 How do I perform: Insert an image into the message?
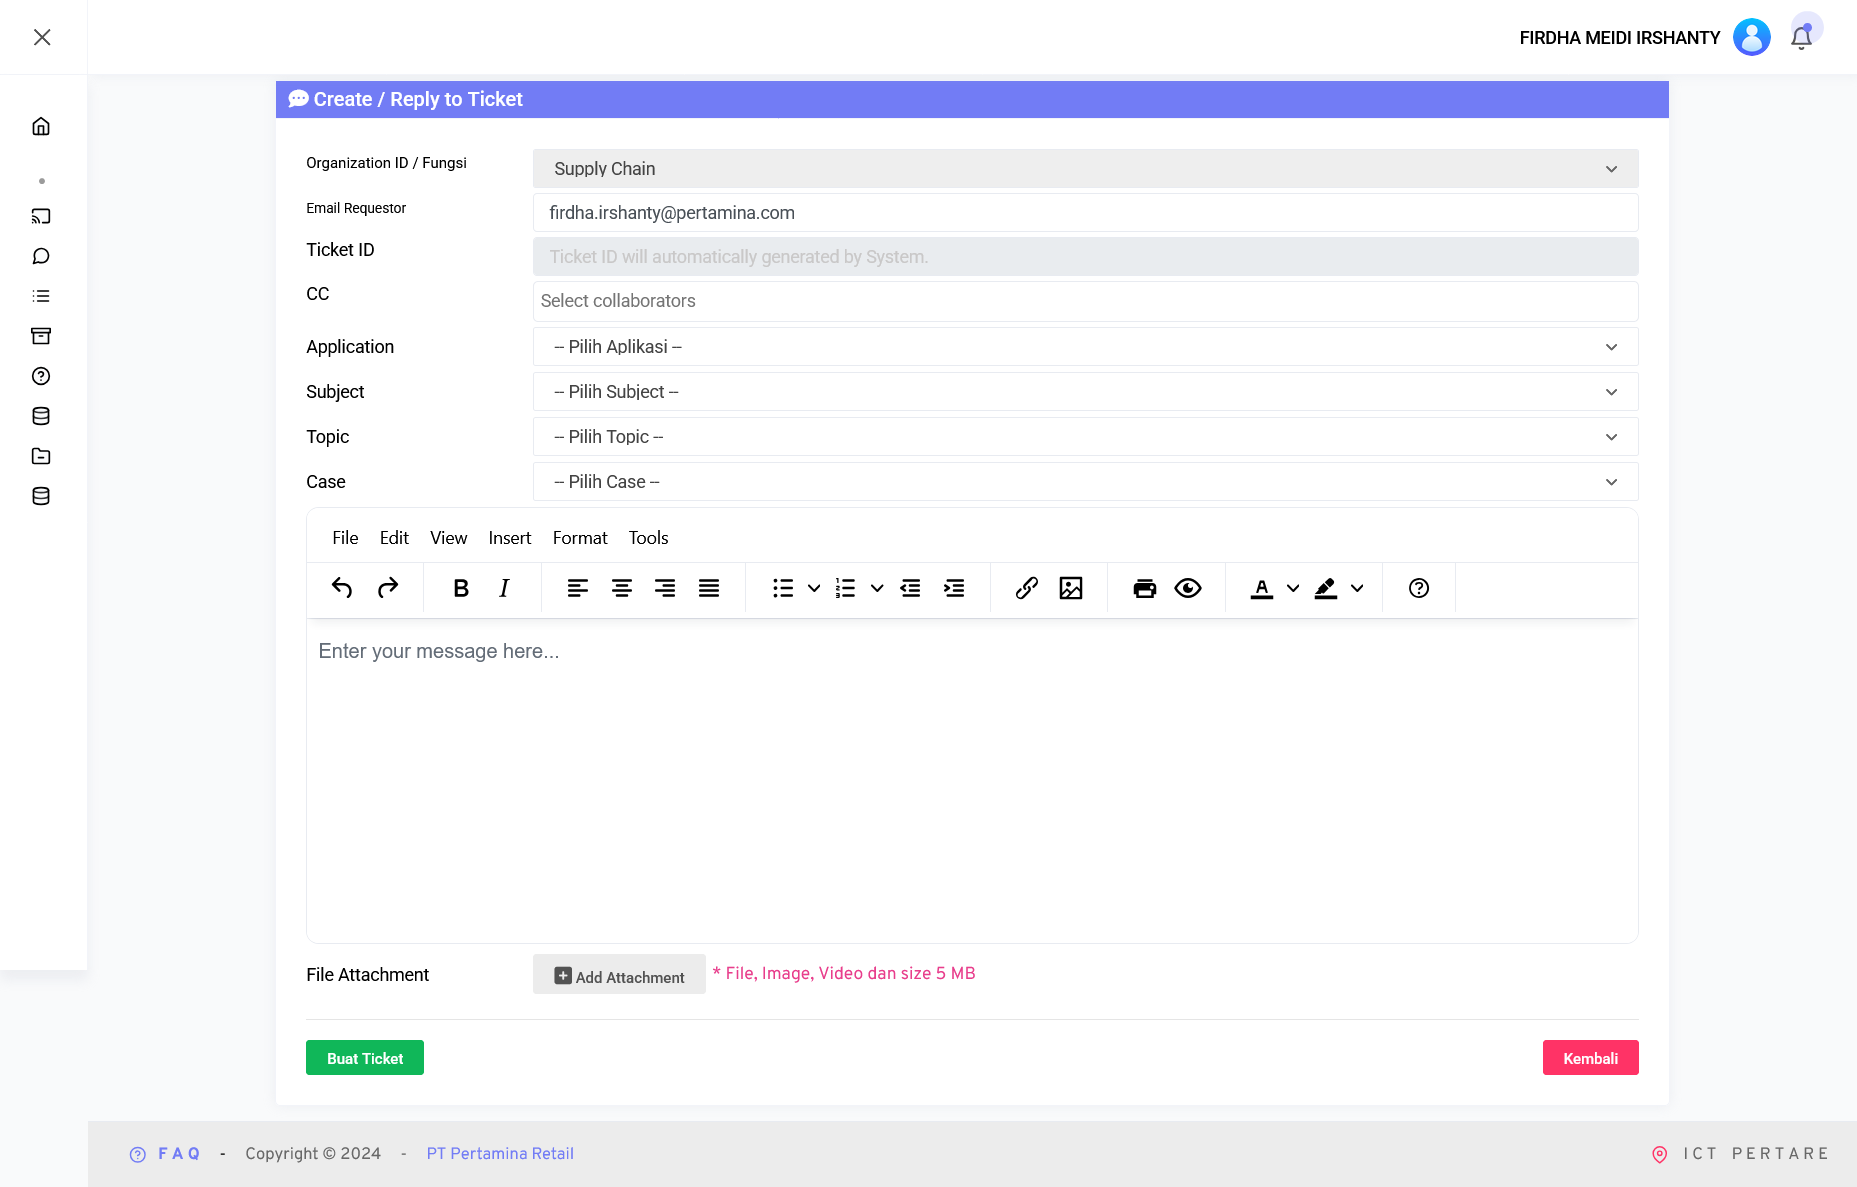point(1071,588)
